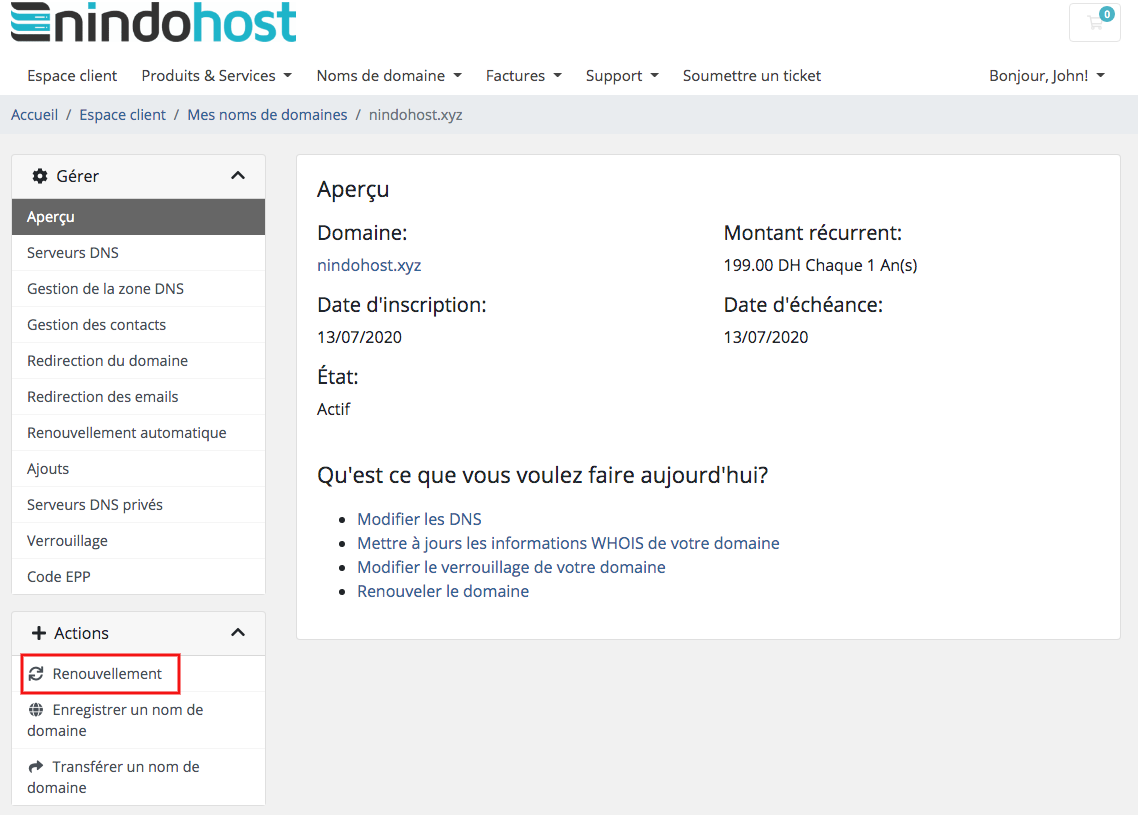
Task: Select Aperçu in the sidebar
Action: (x=139, y=217)
